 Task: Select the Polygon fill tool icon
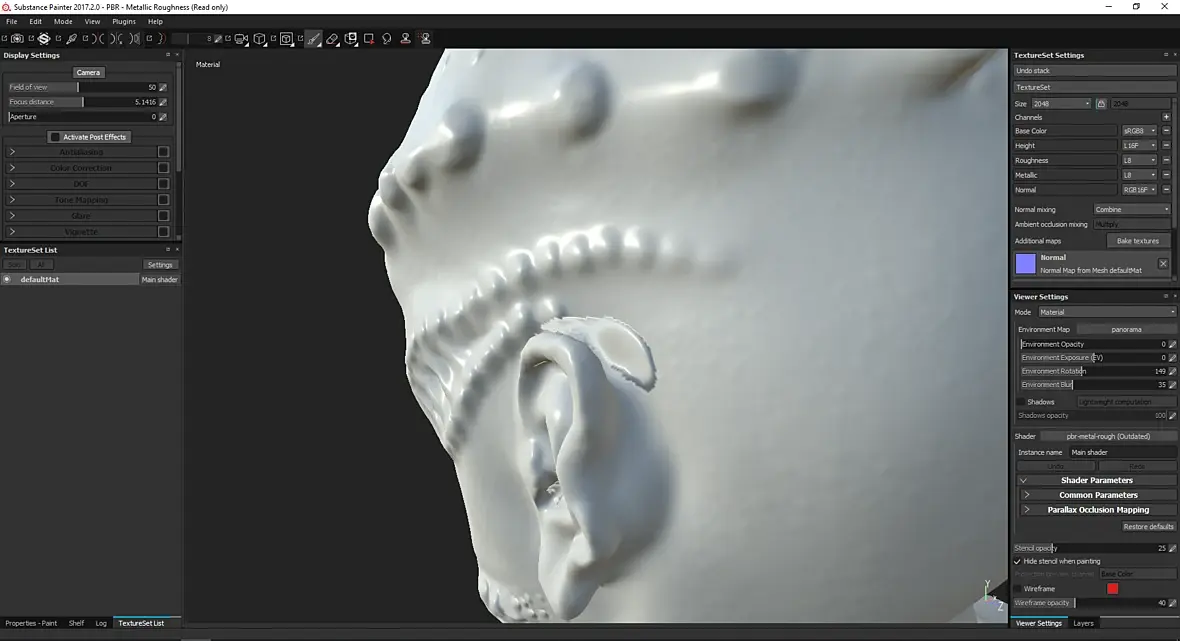coord(369,38)
